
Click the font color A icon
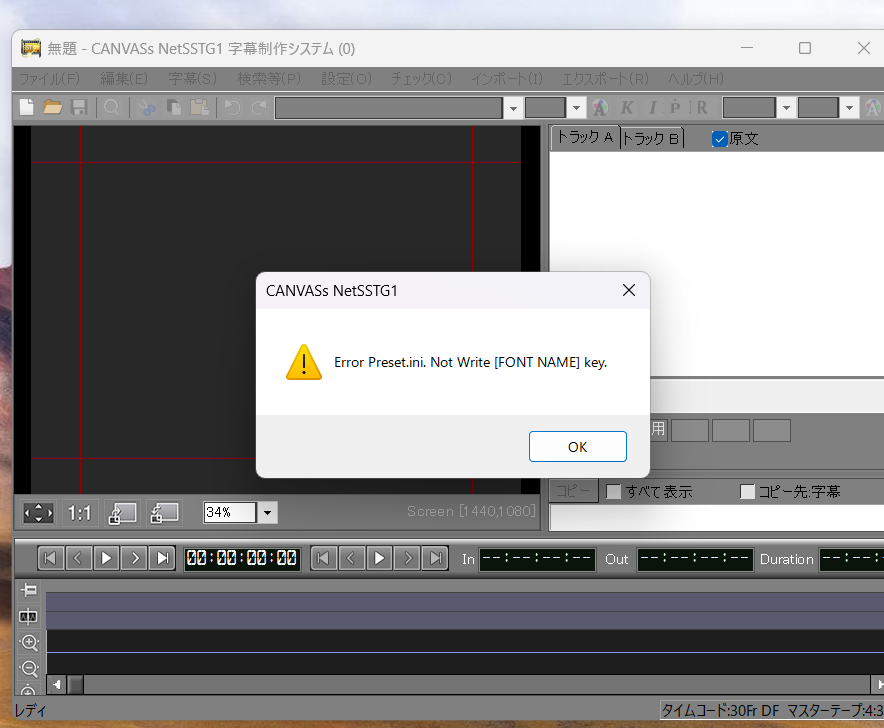point(600,107)
